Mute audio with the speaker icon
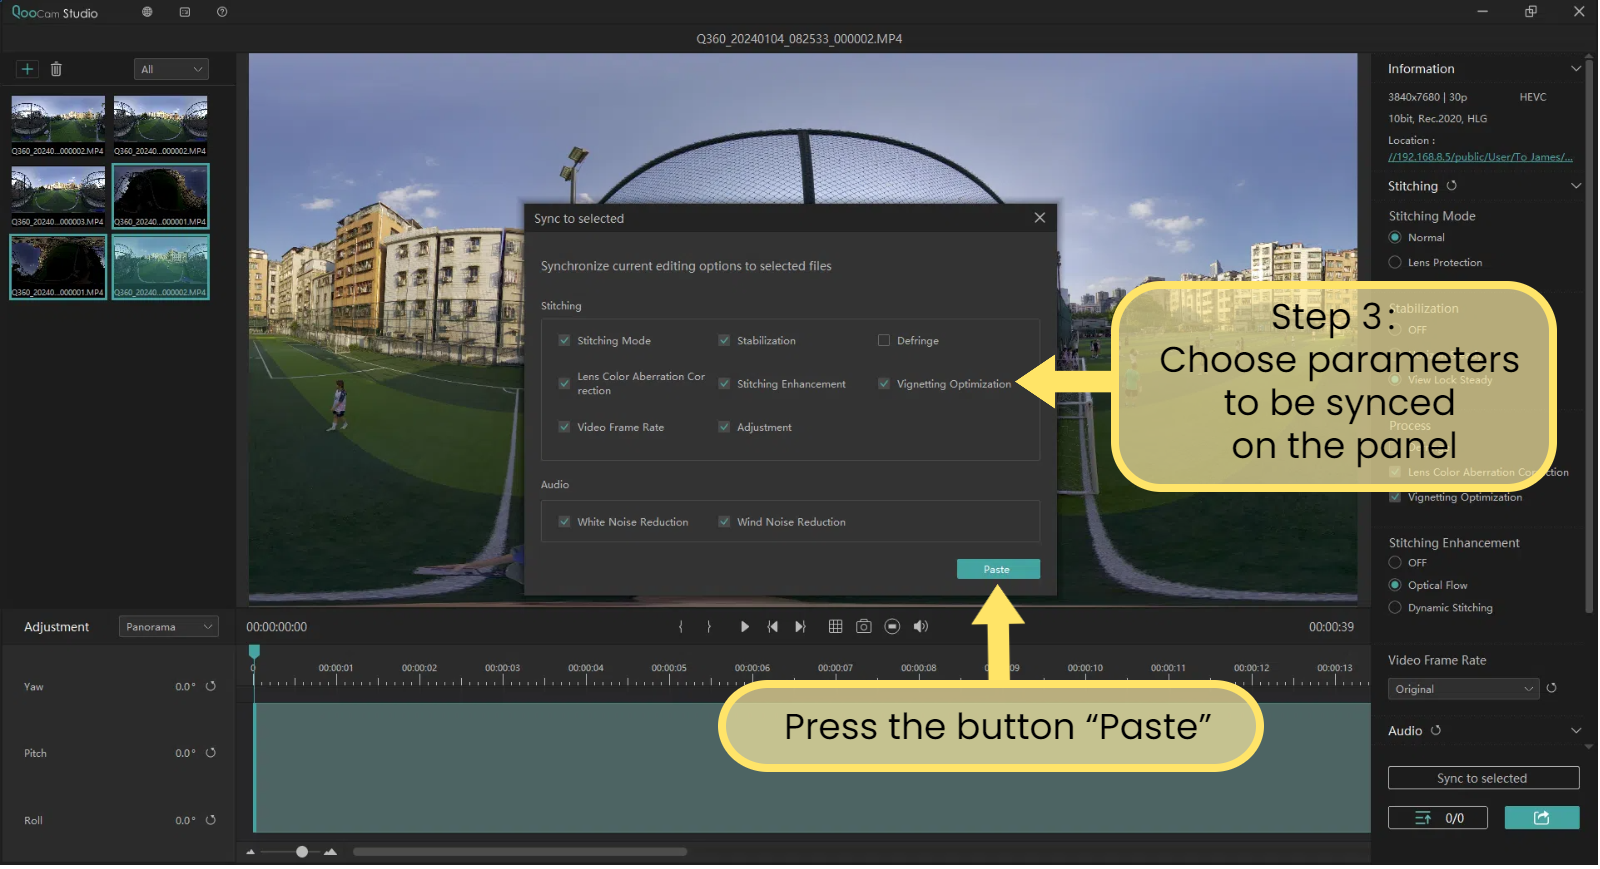Image resolution: width=1600 pixels, height=869 pixels. point(921,627)
